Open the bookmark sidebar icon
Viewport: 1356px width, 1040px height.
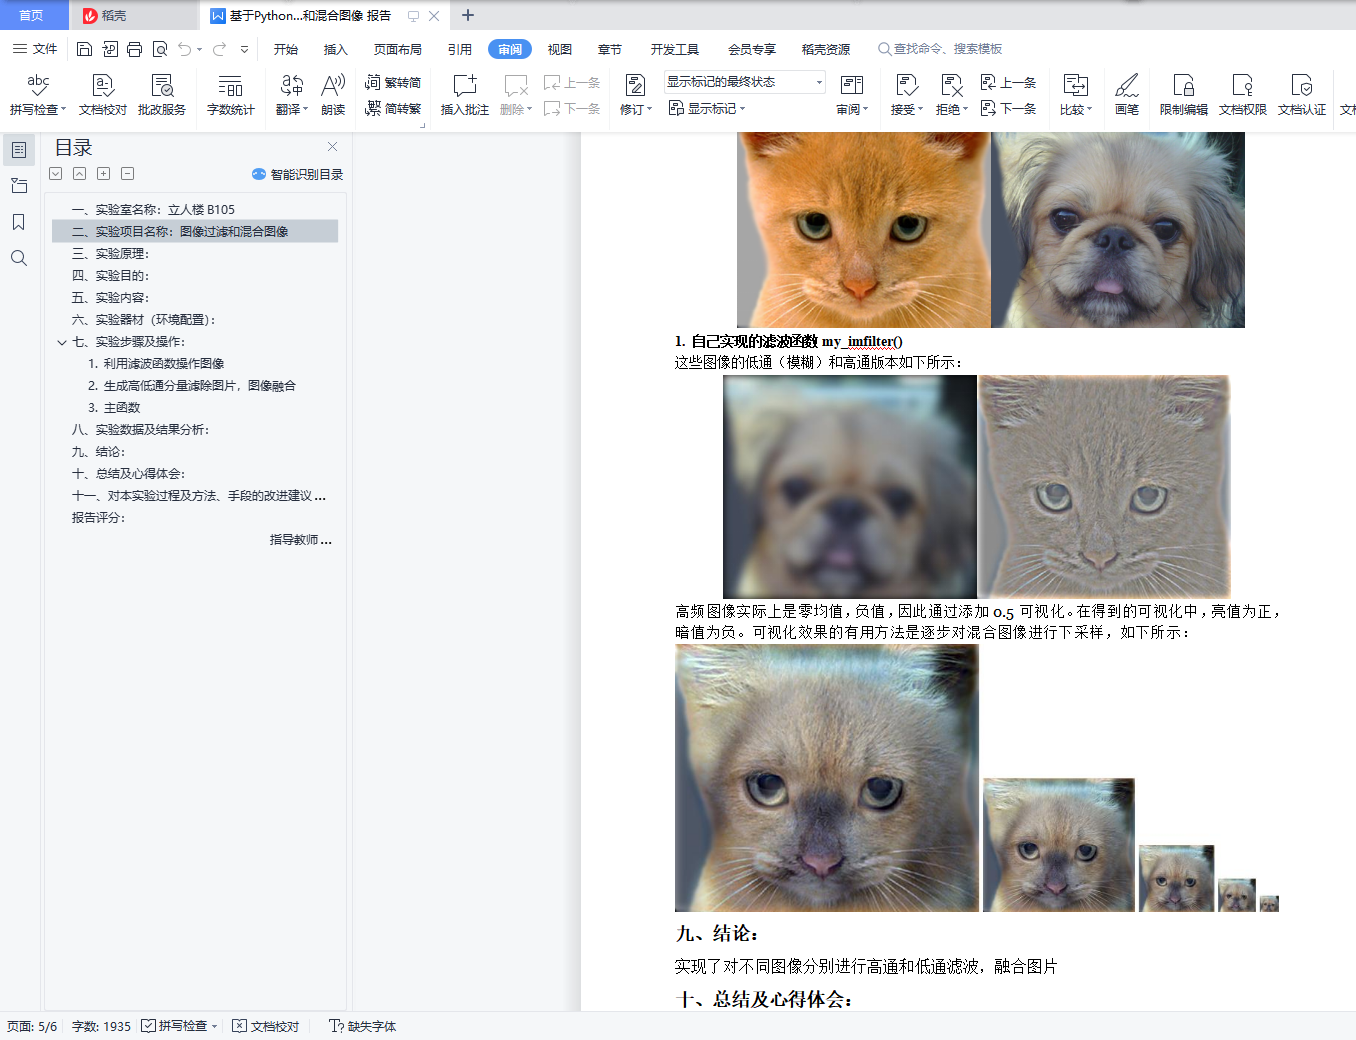coord(19,222)
